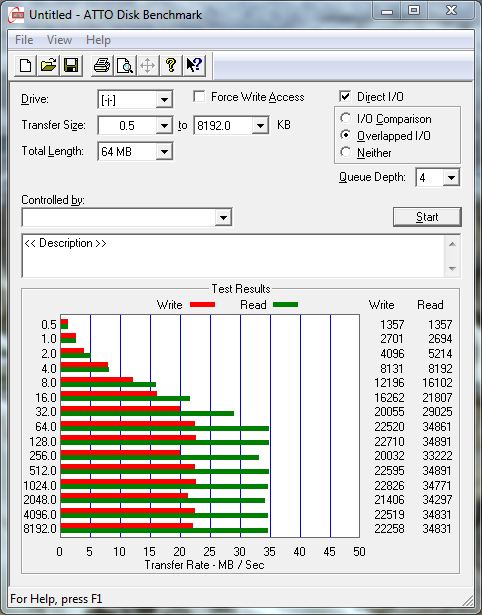Click the ATTO app icon in title bar

coord(16,15)
